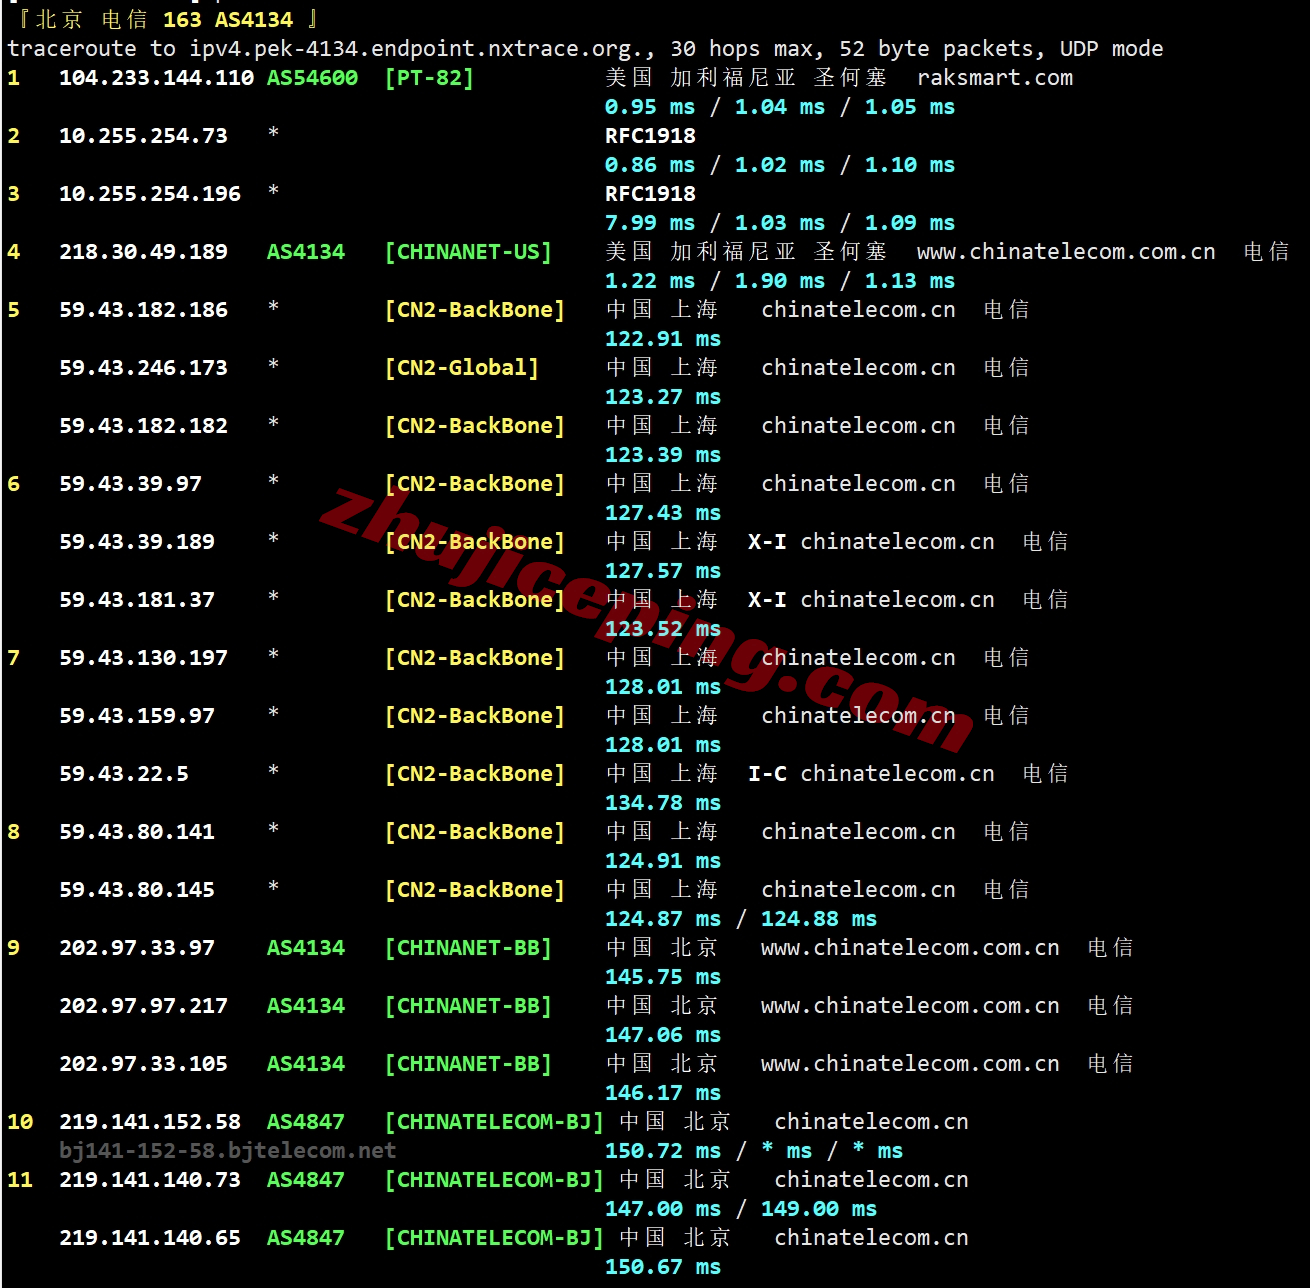Click IP 59.43.246.173

143,368
